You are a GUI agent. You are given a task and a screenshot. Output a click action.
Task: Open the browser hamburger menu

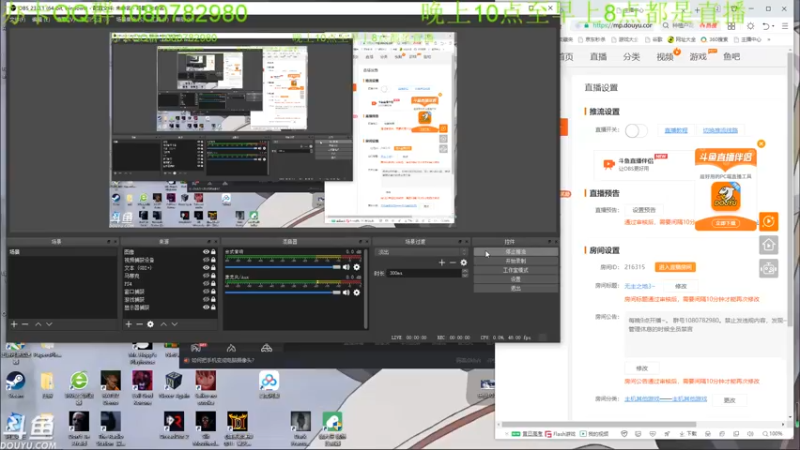[x=785, y=26]
